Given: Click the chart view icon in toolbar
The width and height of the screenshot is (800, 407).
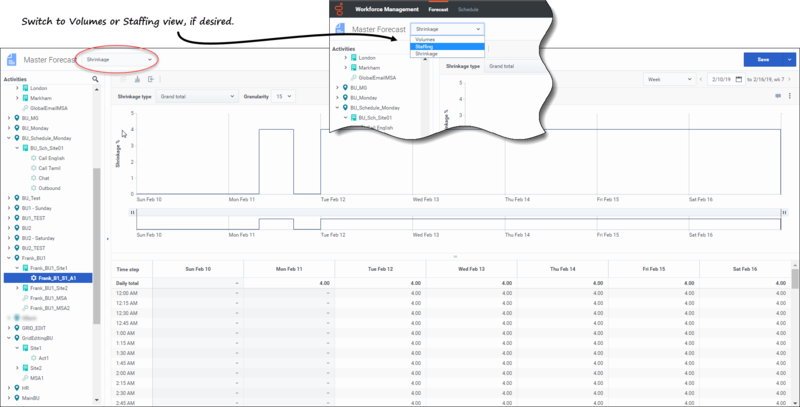Looking at the screenshot, I should click(137, 78).
